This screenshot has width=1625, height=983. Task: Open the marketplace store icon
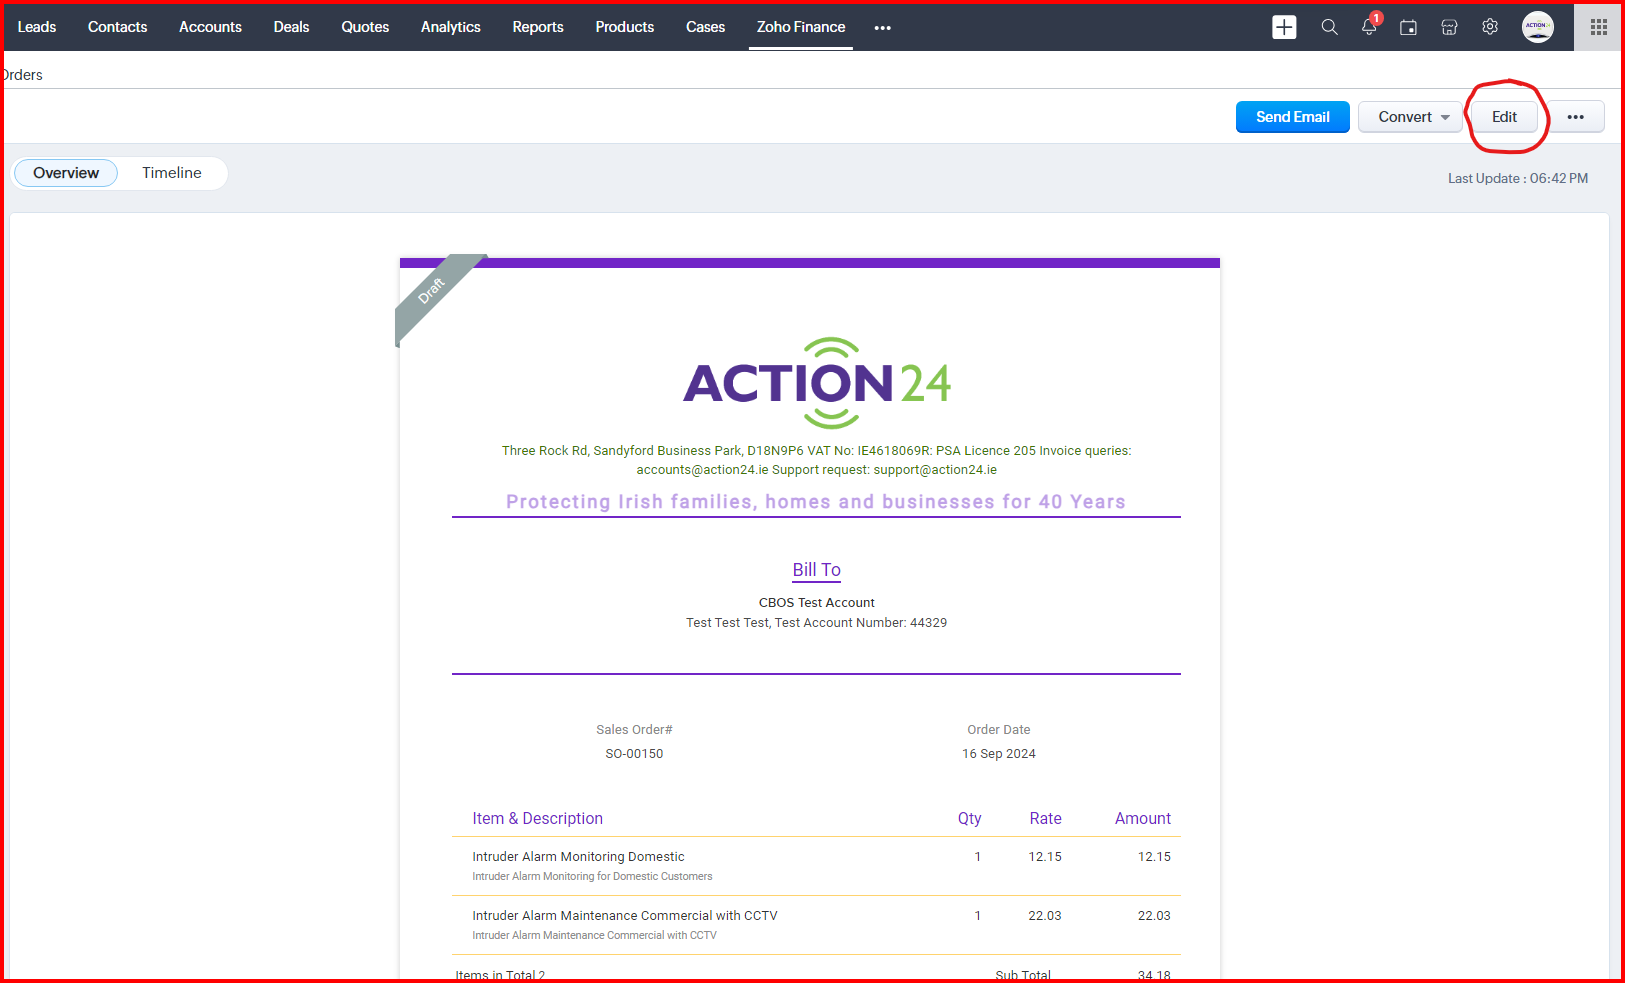(x=1449, y=27)
